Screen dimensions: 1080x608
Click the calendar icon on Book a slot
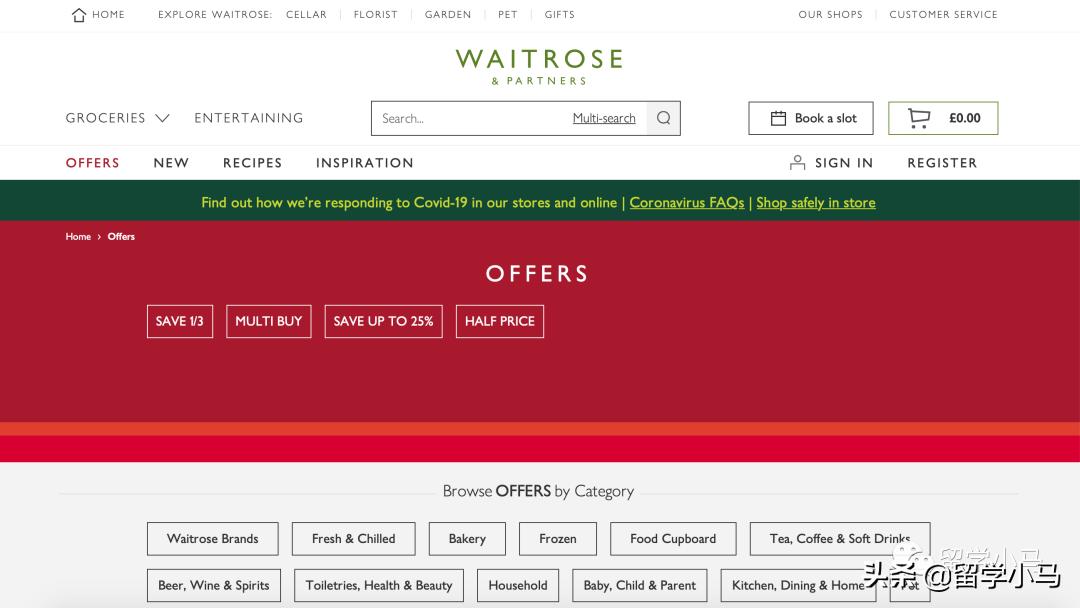point(778,118)
